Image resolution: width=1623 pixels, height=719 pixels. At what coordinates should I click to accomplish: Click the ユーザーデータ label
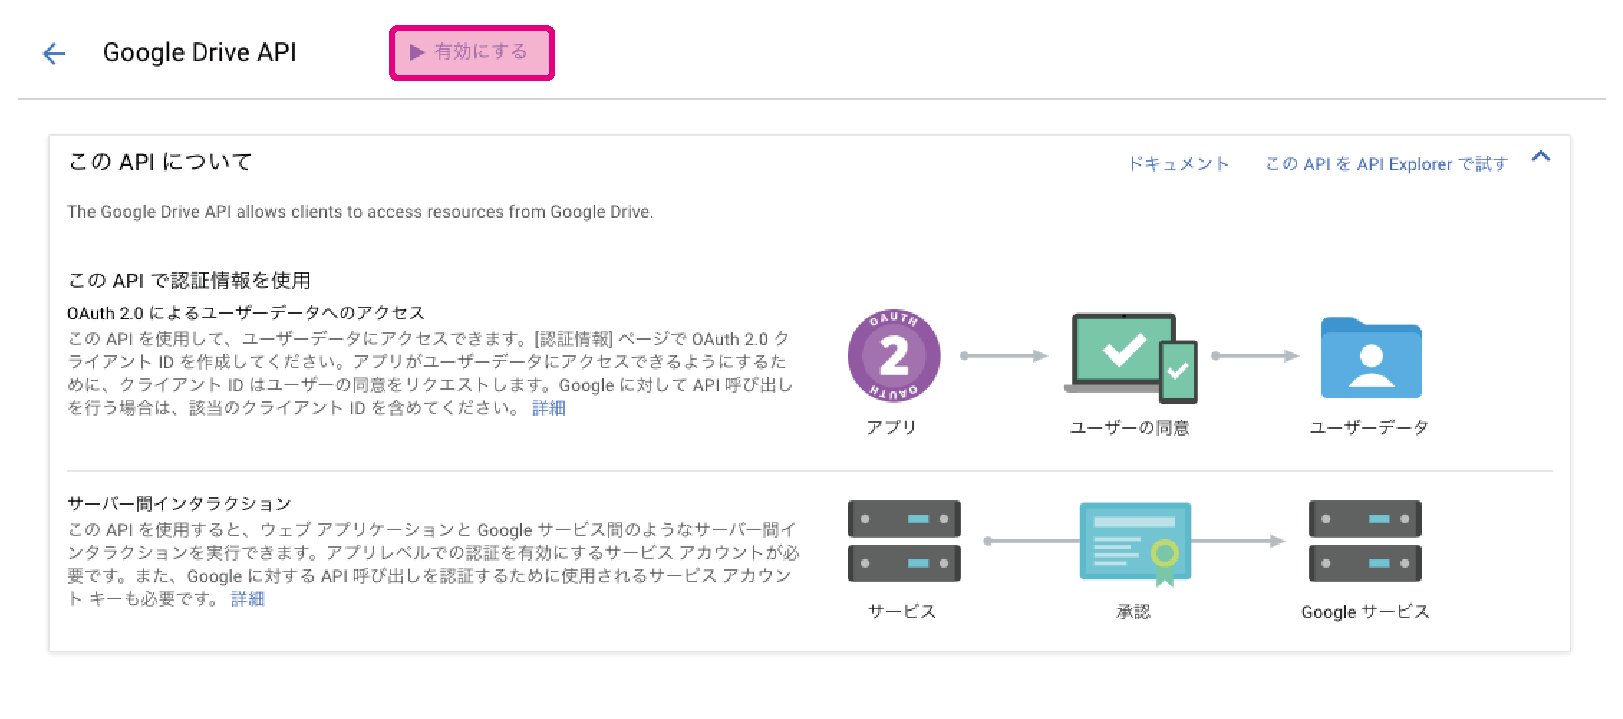click(x=1369, y=427)
